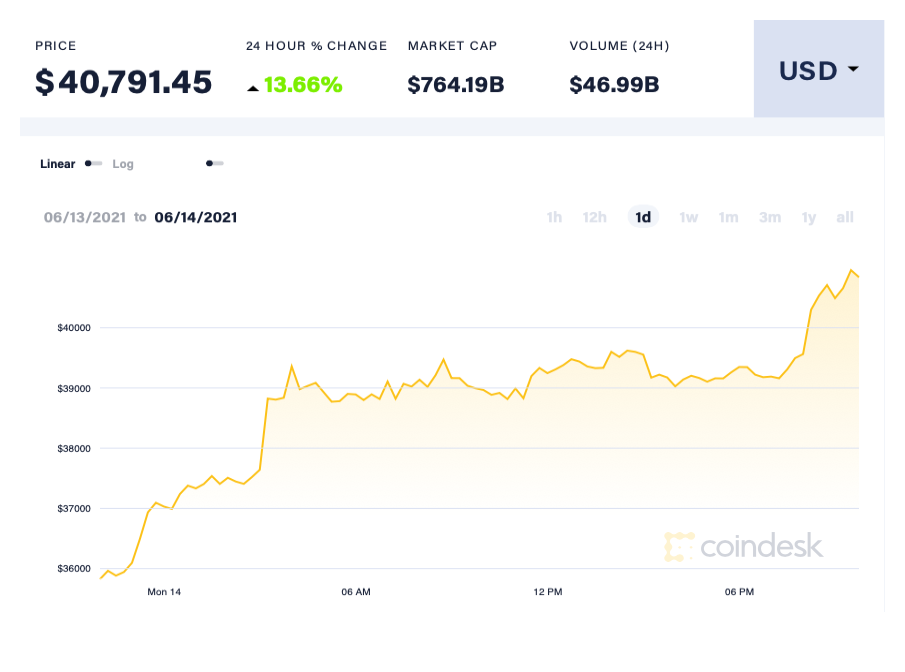Flip the second unlabeled toggle switch
Viewport: 905px width, 672px height.
pyautogui.click(x=214, y=163)
